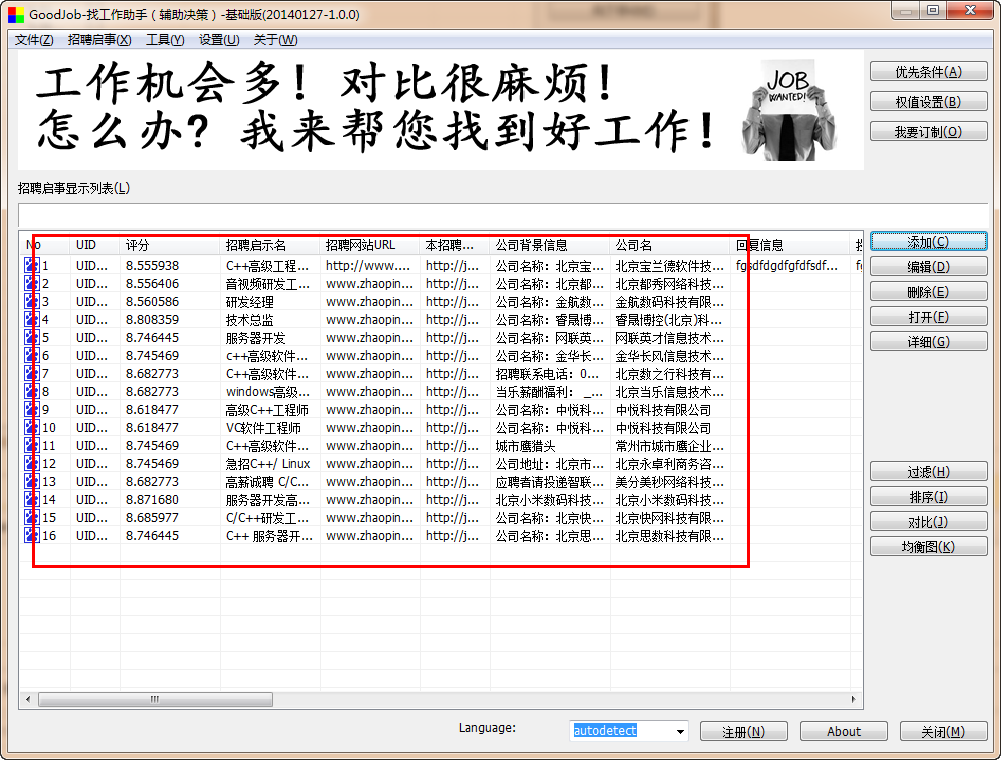Sort by the 公司背景信息 column header
Screen dimensions: 1001x760
click(x=550, y=245)
